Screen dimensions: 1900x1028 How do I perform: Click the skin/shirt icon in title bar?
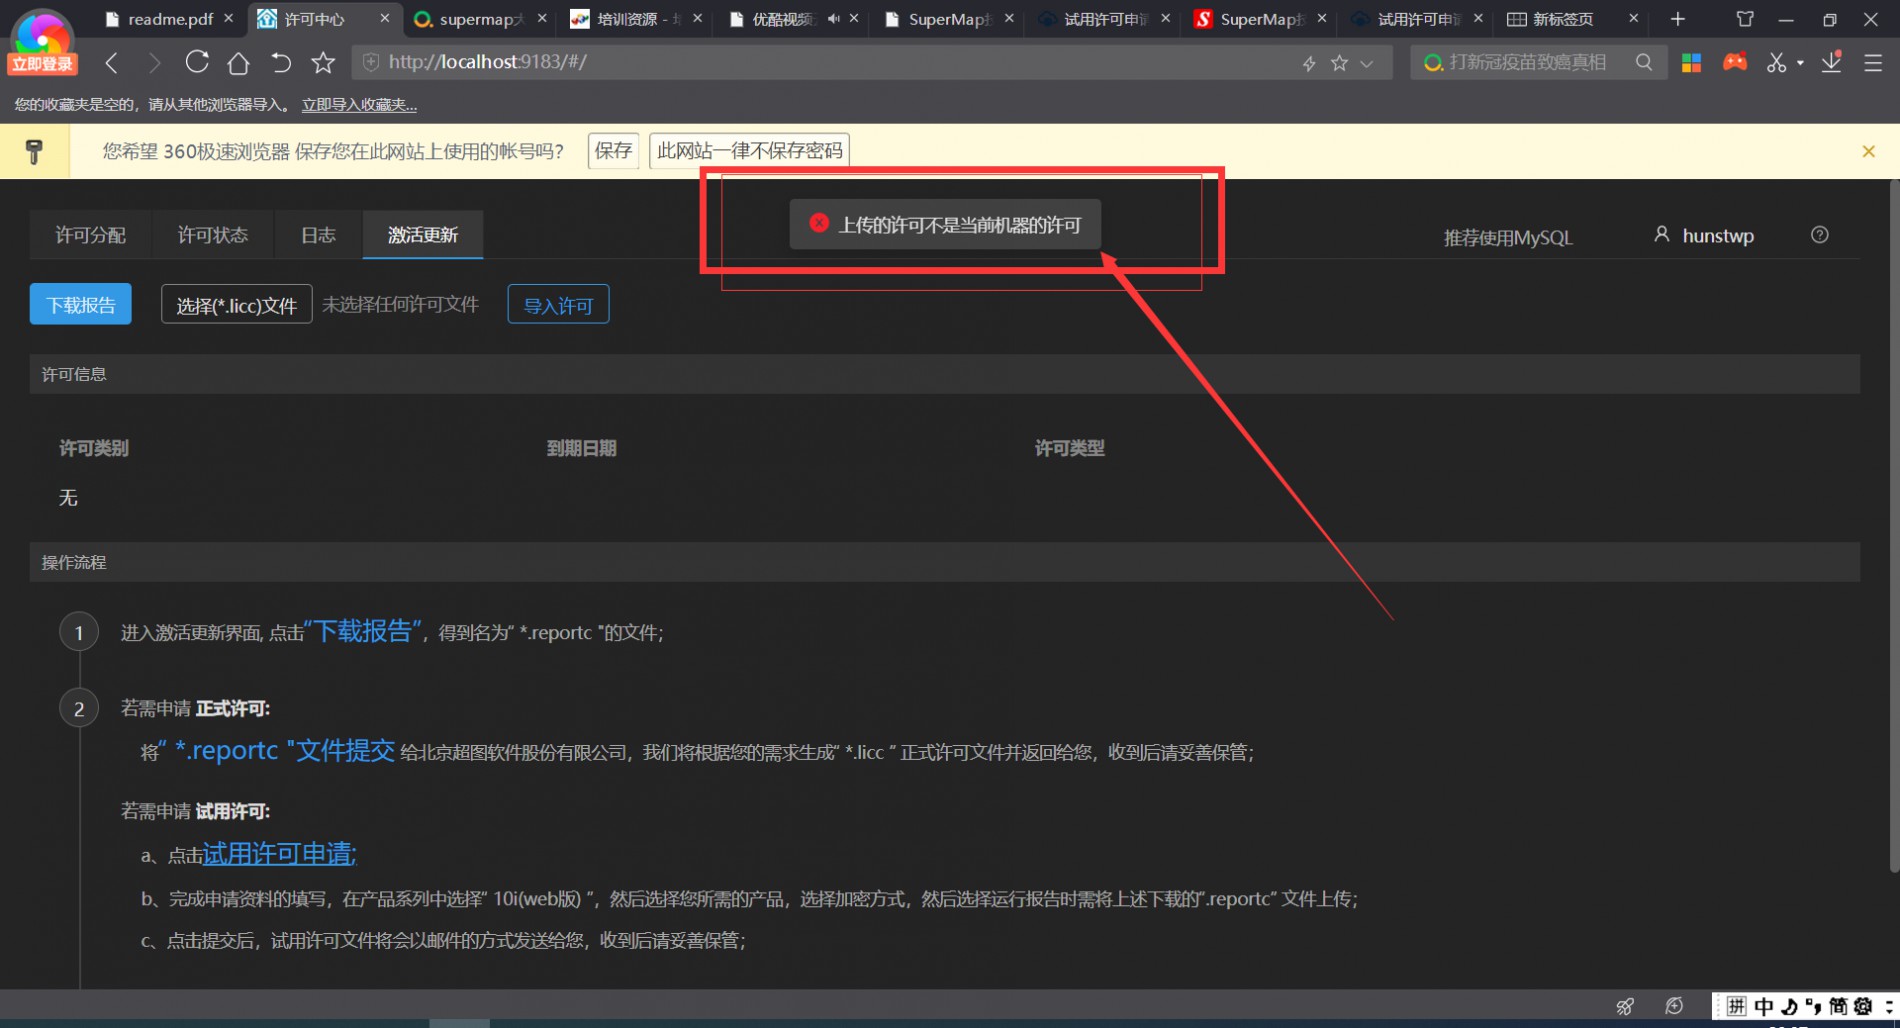click(1745, 19)
